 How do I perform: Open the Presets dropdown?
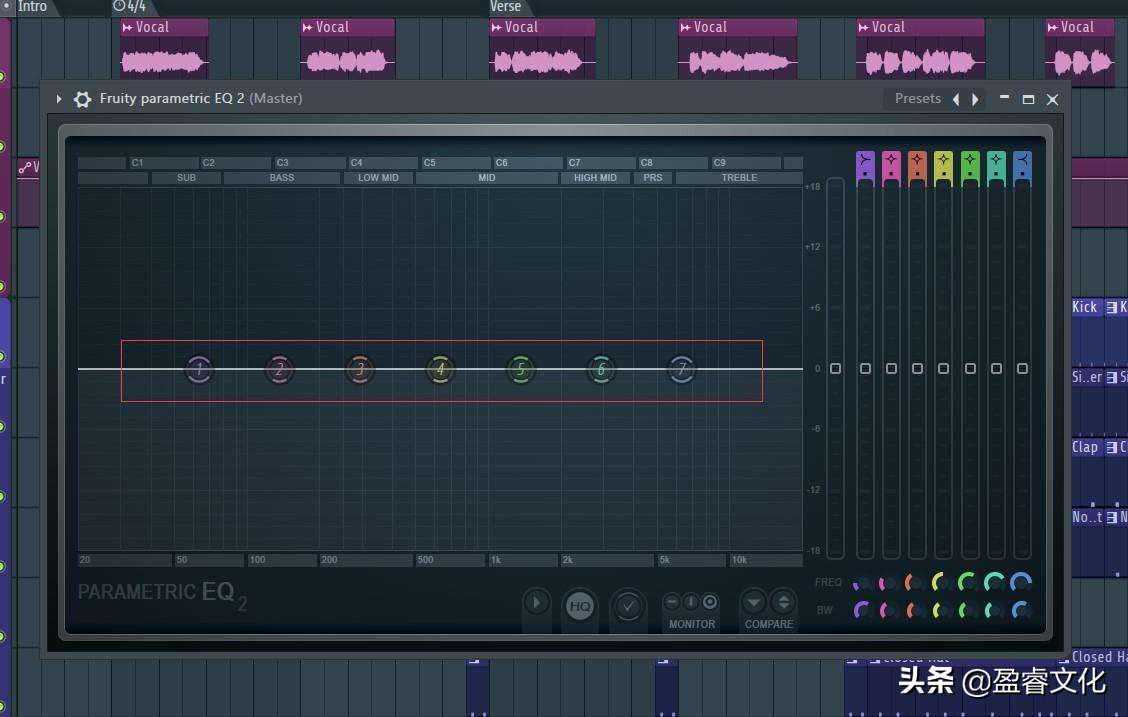click(x=917, y=98)
